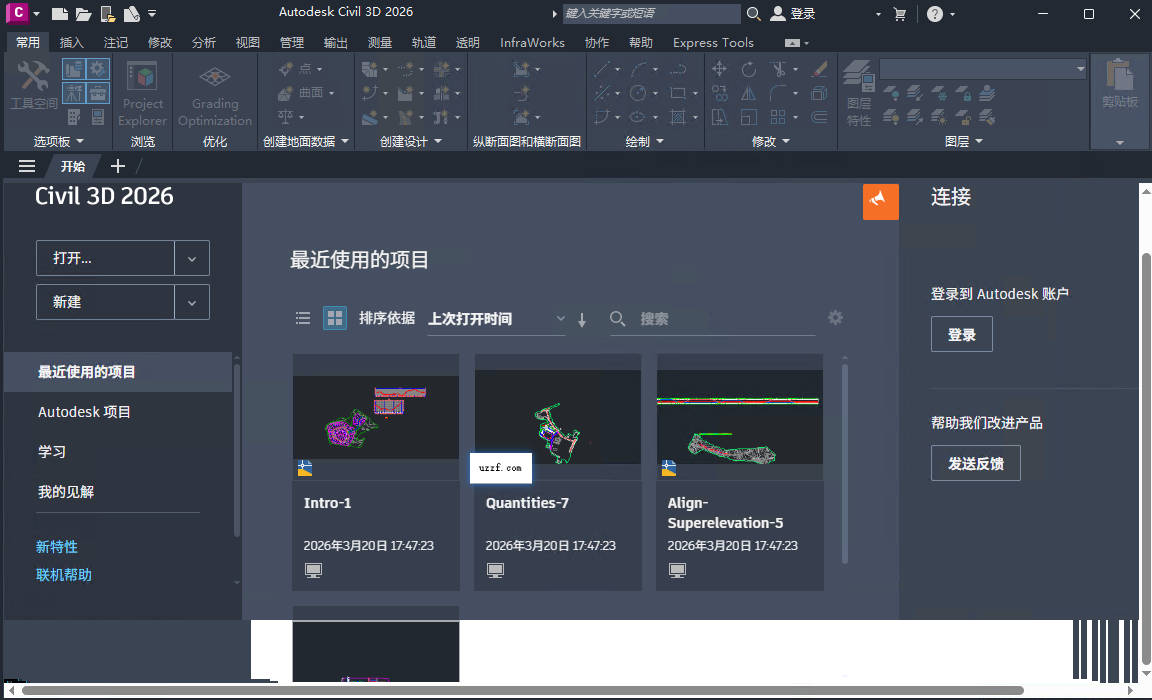Toggle the grid view for recent projects

334,317
